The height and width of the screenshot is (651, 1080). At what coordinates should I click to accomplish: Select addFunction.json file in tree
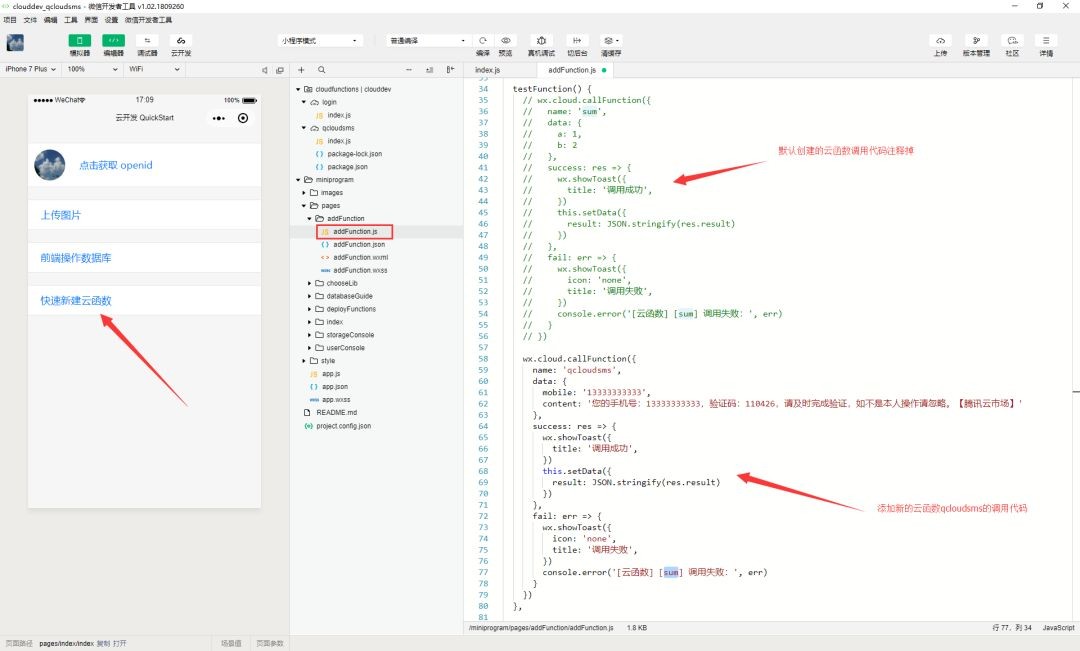[359, 245]
